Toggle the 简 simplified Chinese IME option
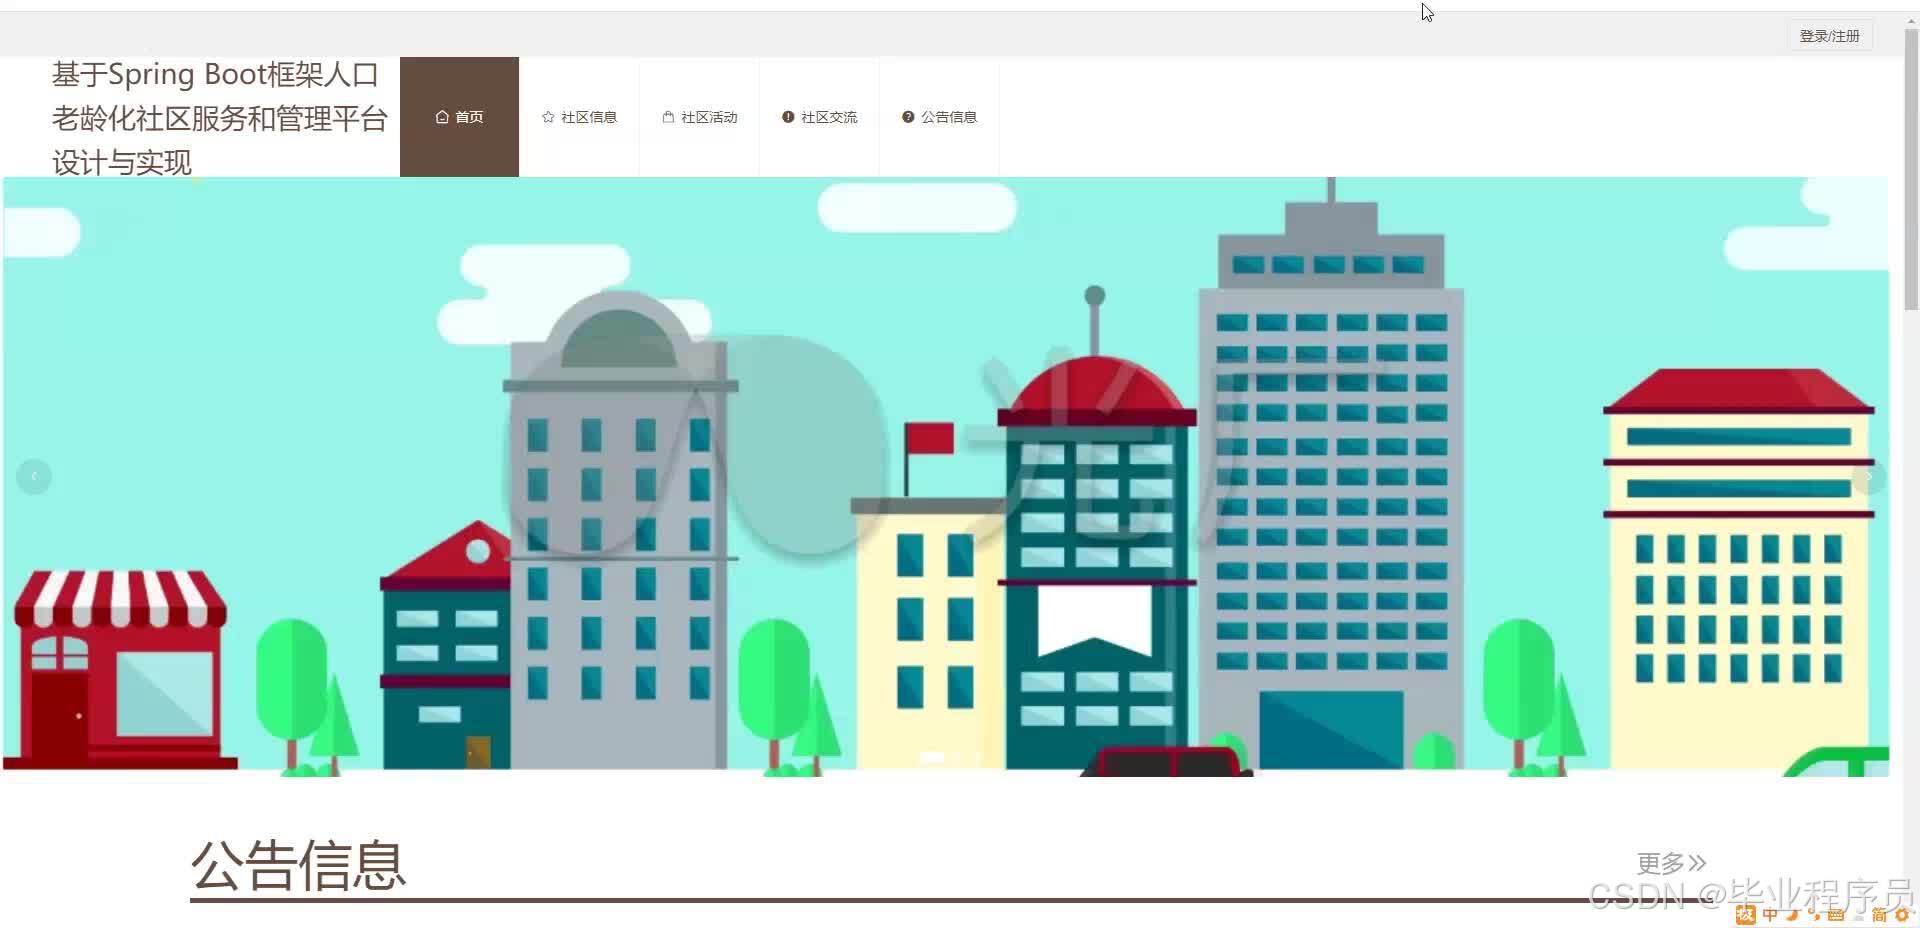Screen dimensions: 1920x928 [x=1880, y=916]
